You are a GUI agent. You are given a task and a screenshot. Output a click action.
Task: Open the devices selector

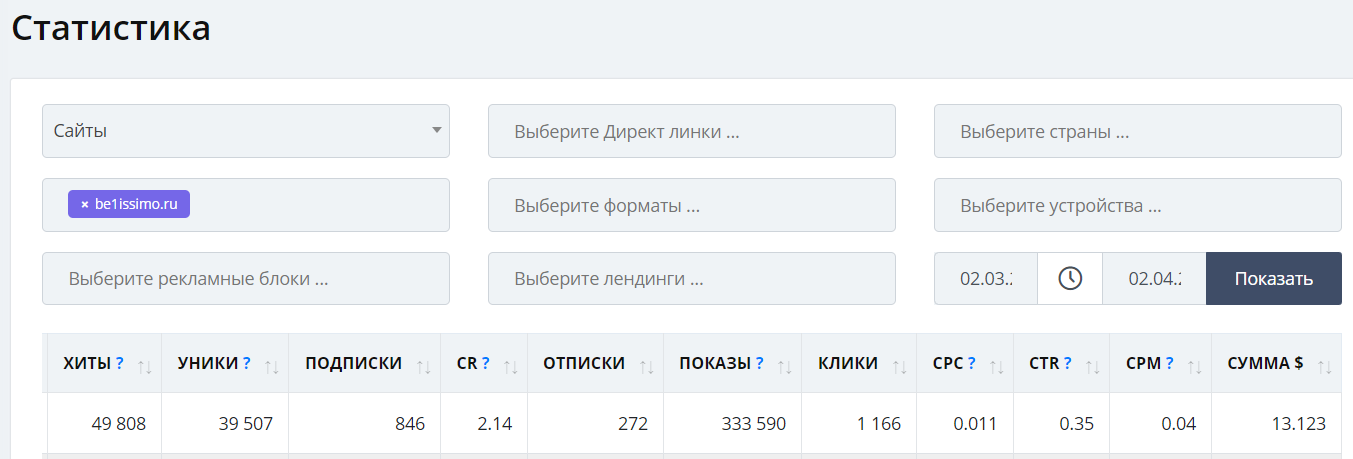pyautogui.click(x=1137, y=205)
